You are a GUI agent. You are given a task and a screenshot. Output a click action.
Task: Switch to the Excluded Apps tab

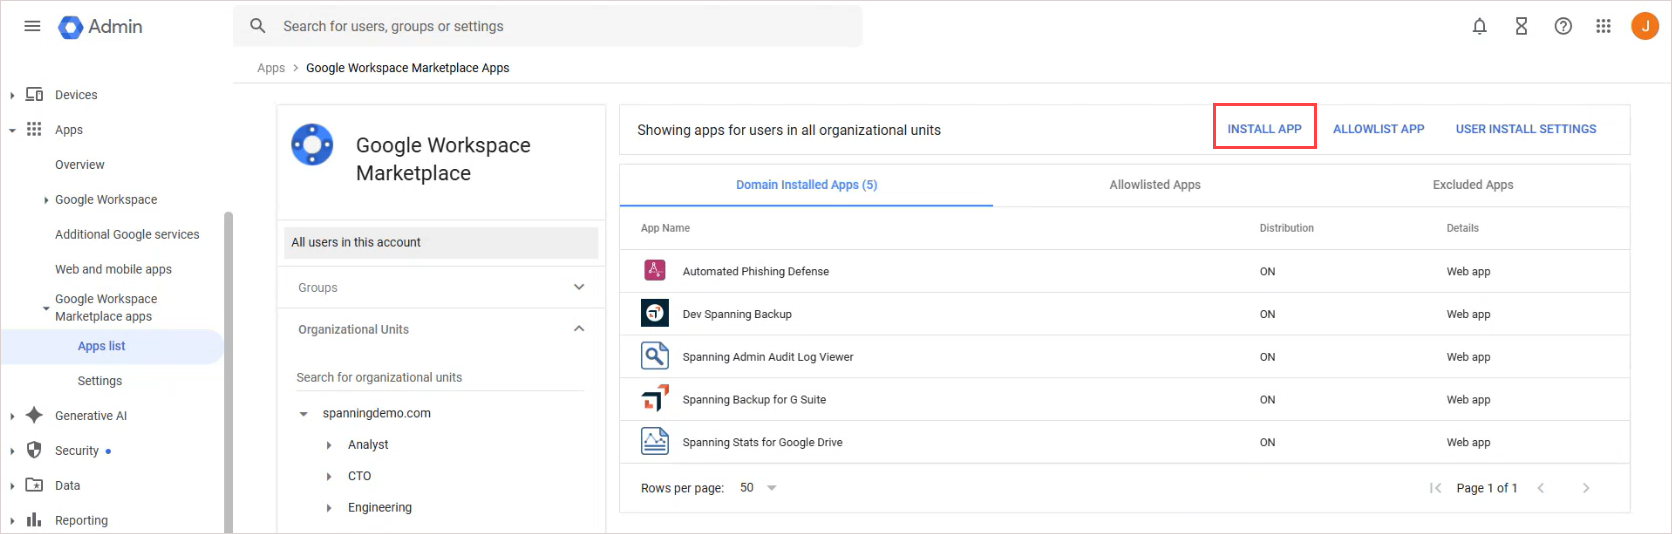click(1473, 185)
